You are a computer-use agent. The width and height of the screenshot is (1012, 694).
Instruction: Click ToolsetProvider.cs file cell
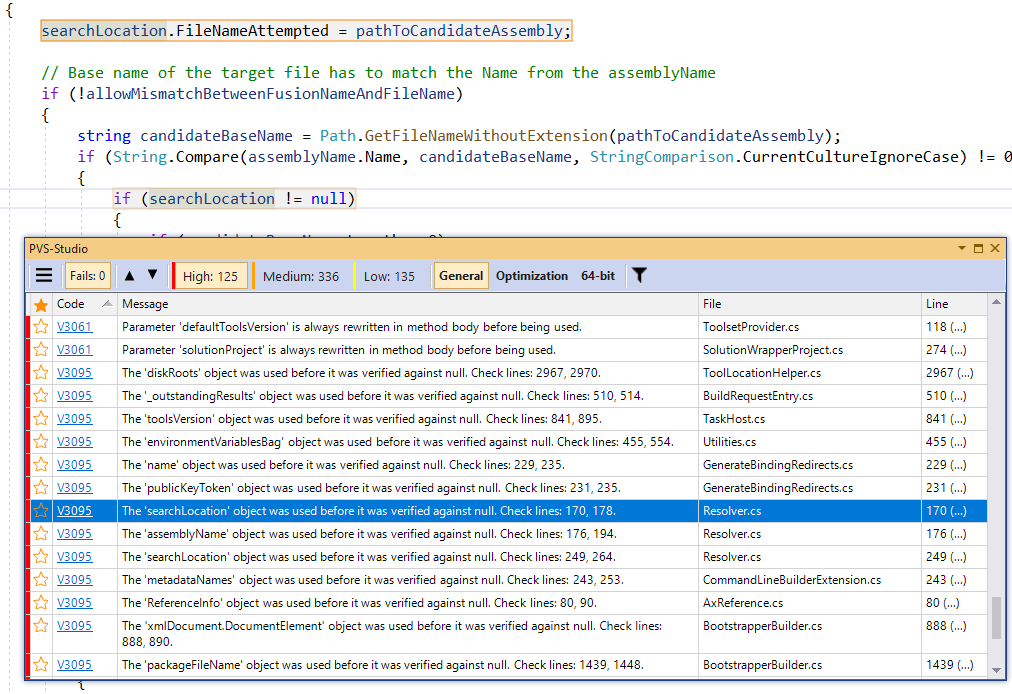click(810, 327)
